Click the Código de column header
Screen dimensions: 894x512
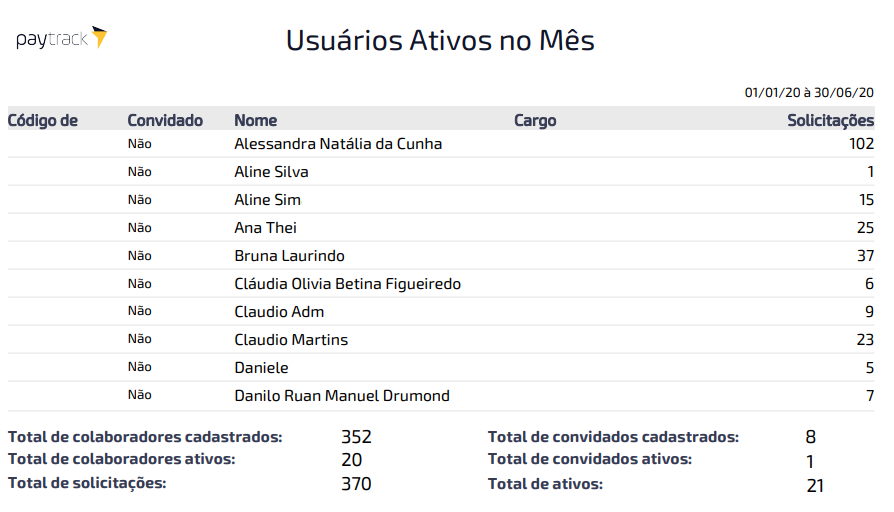pyautogui.click(x=43, y=120)
